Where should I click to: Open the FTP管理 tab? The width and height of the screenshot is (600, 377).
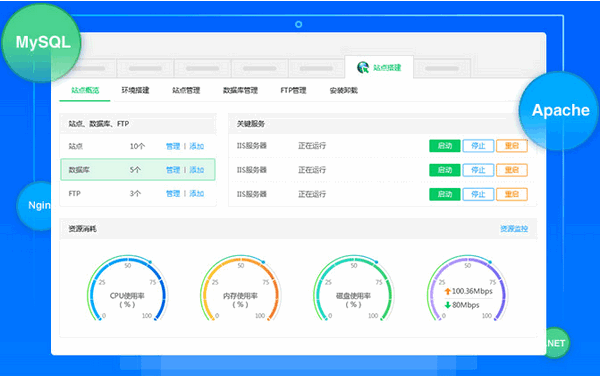click(x=293, y=90)
